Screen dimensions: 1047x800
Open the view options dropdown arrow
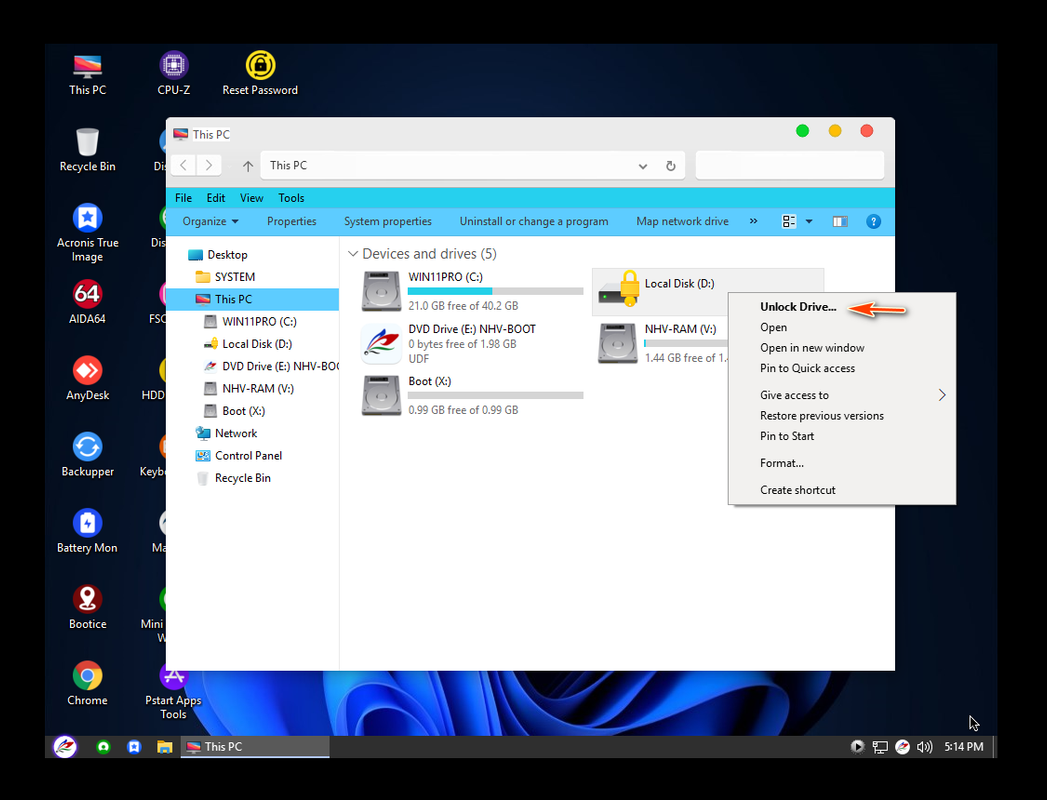[x=809, y=222]
